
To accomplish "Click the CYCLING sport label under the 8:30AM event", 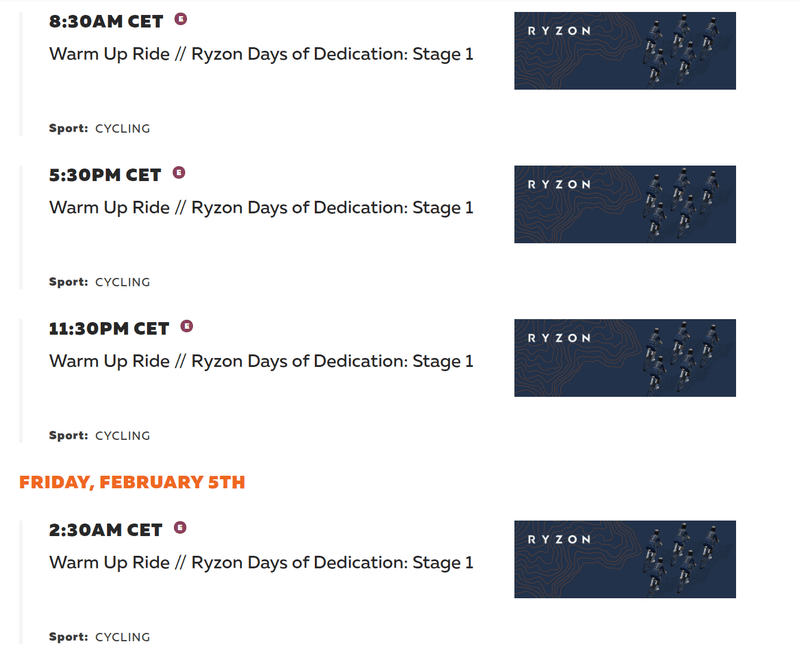I will [x=122, y=129].
